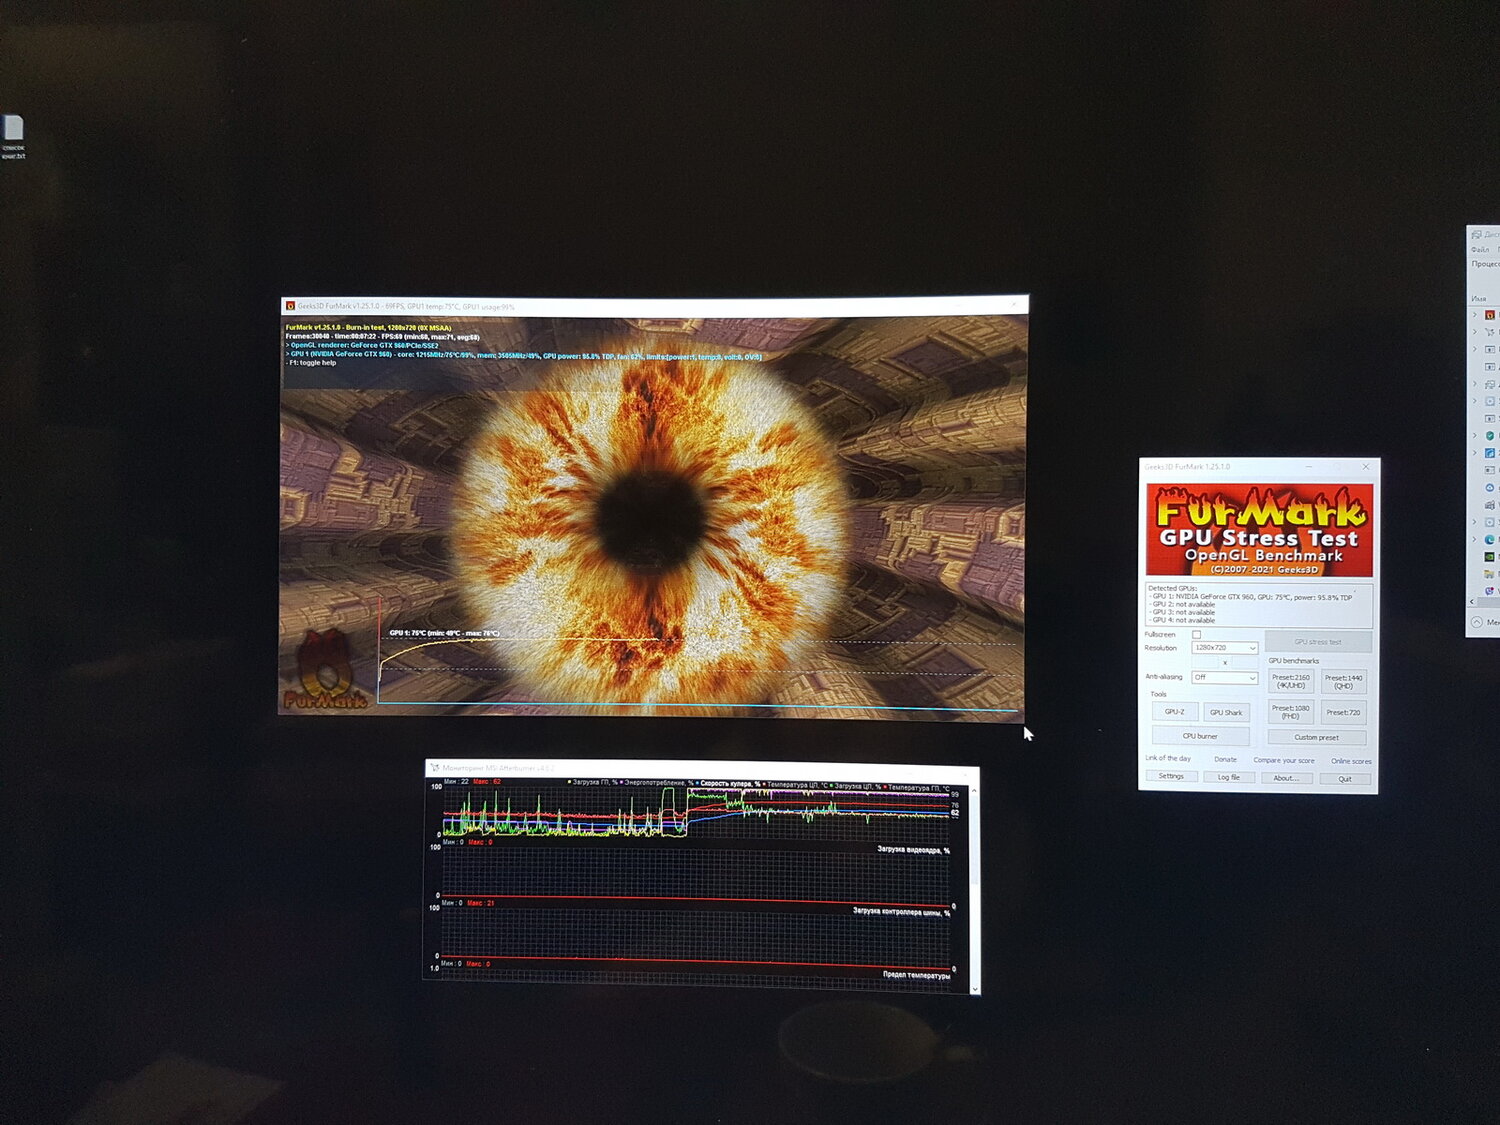Follow the Link of the day link
Screen dimensions: 1500x1125
(x=1168, y=758)
